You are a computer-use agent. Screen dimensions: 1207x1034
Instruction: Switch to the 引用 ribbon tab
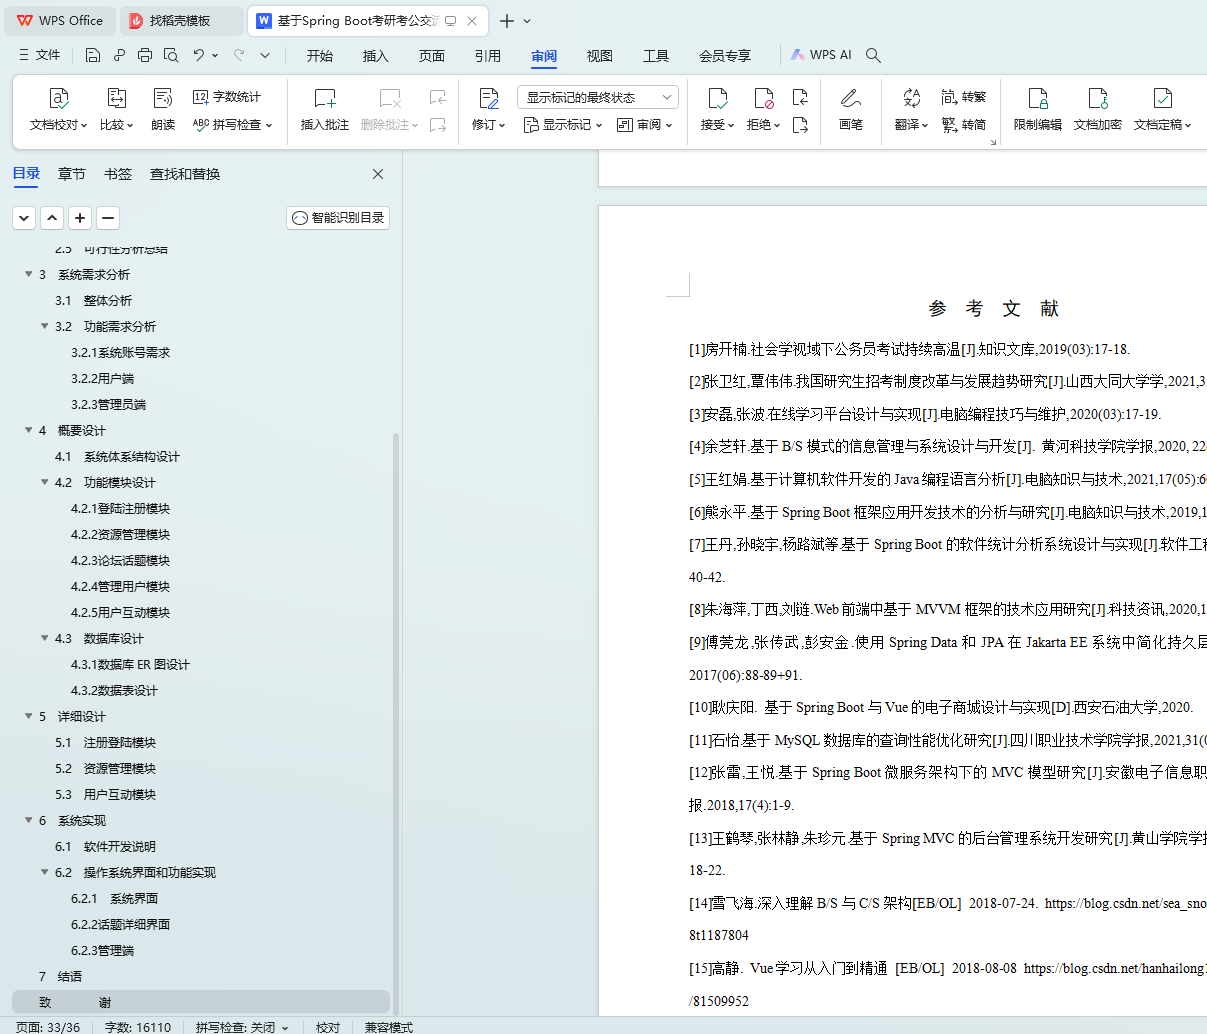(x=488, y=56)
